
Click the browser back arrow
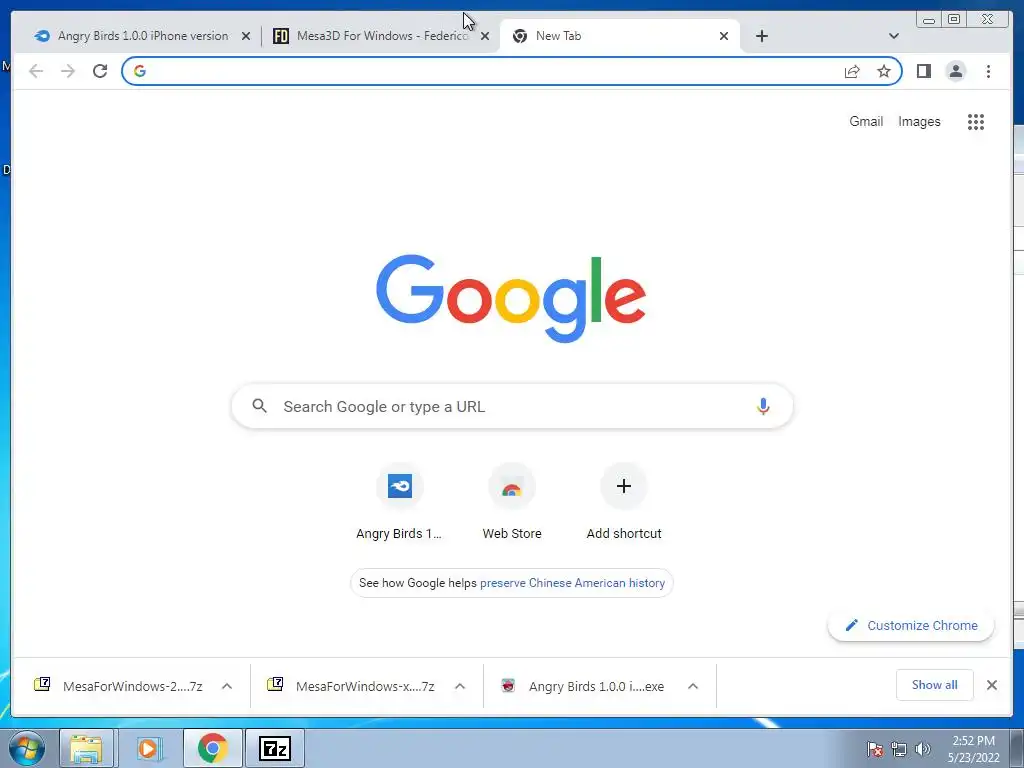click(36, 71)
